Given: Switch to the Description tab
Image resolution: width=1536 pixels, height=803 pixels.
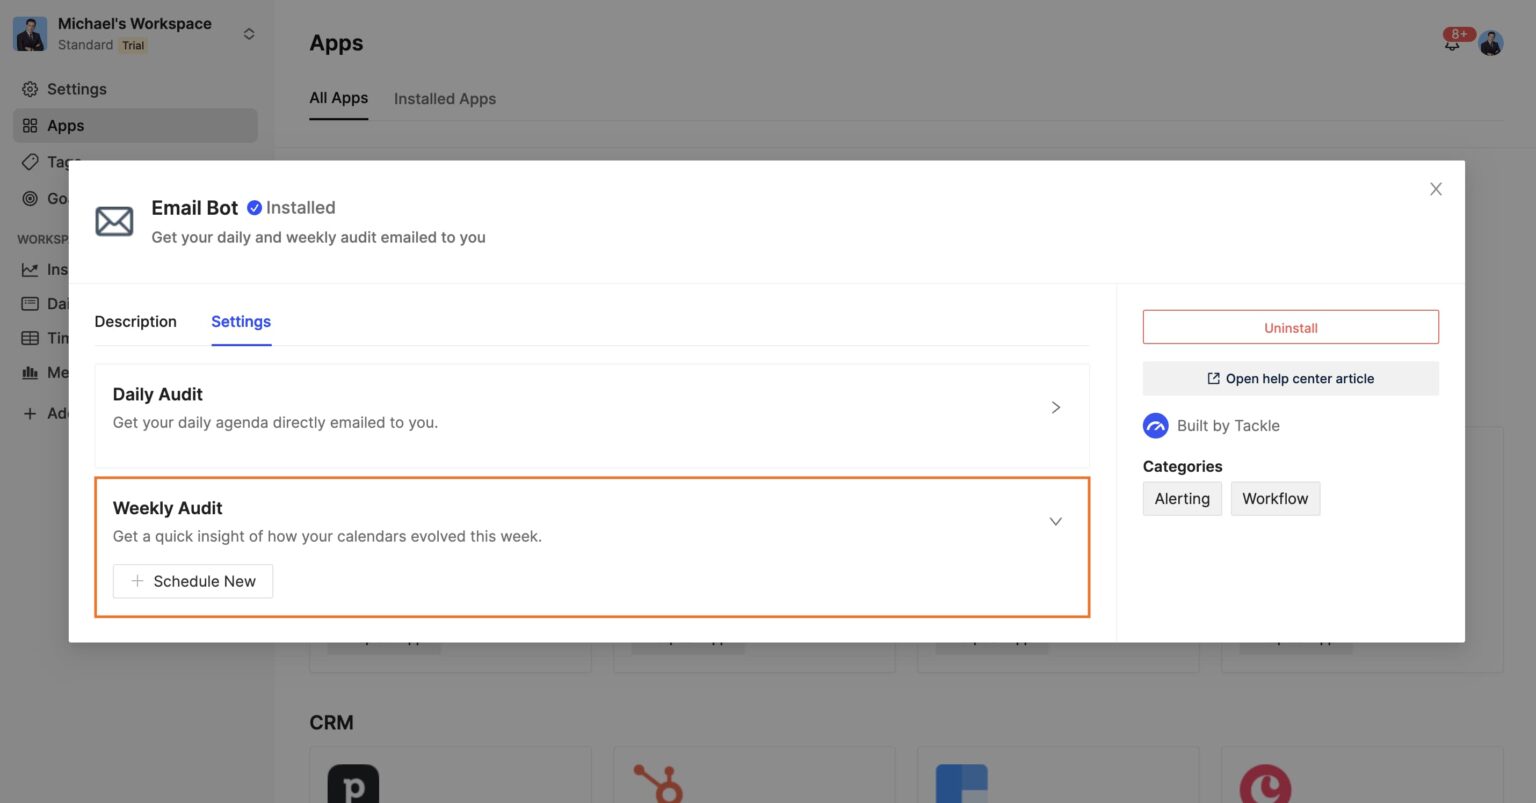Looking at the screenshot, I should [136, 321].
